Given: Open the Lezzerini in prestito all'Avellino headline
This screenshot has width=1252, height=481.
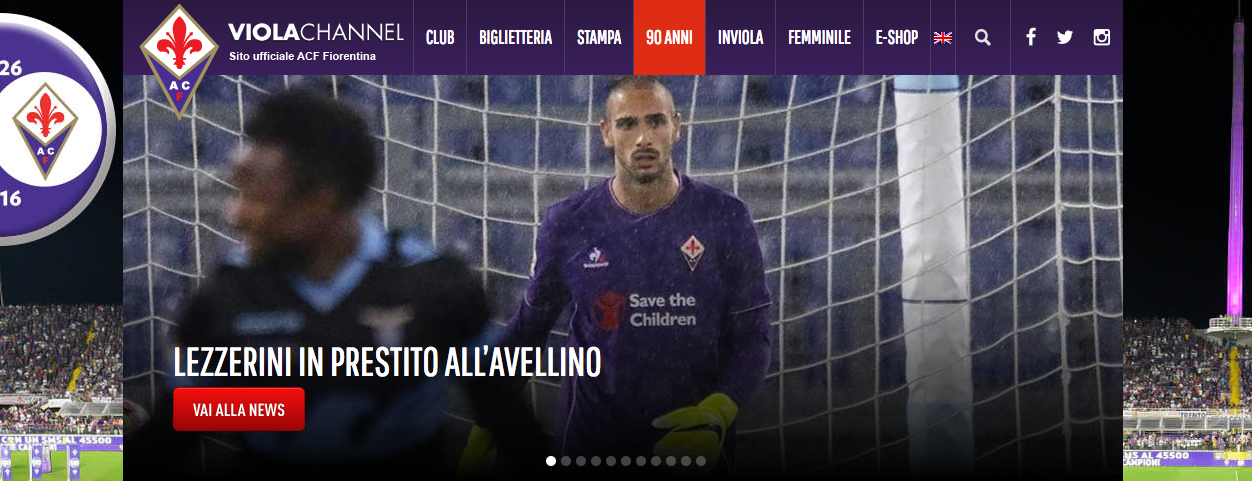Looking at the screenshot, I should coord(387,362).
